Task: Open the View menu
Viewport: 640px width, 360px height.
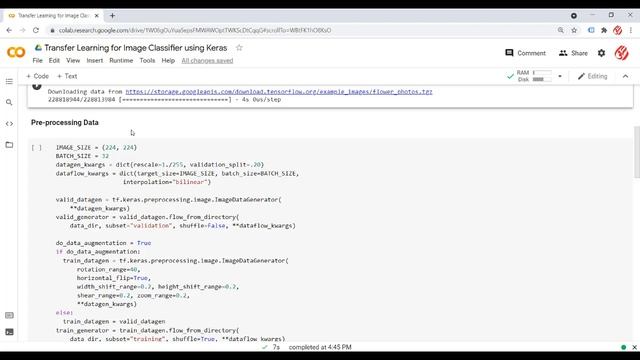Action: coord(73,60)
